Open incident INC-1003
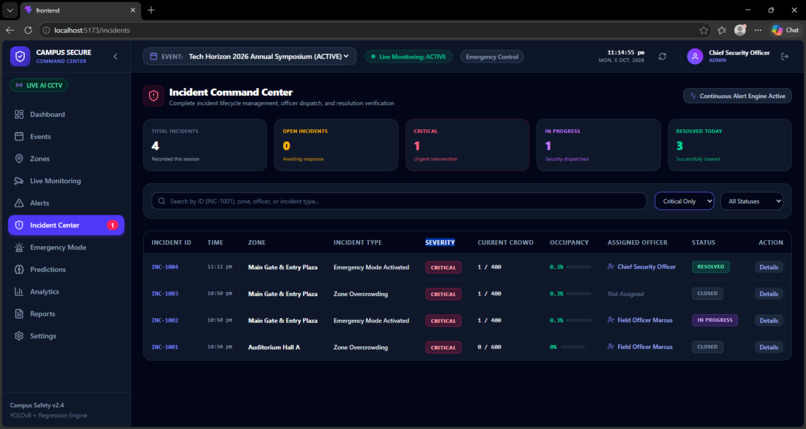Screen dimensions: 806x429 click(x=165, y=294)
